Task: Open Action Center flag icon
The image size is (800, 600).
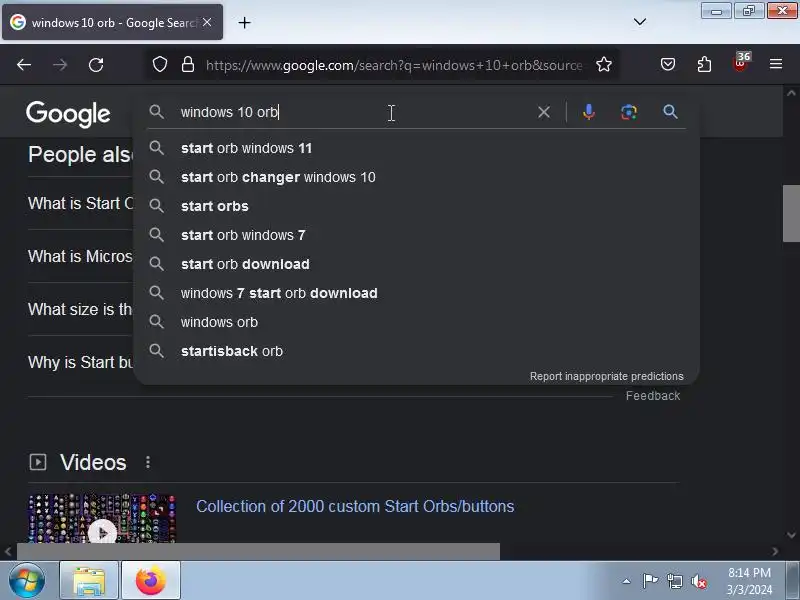Action: 650,581
